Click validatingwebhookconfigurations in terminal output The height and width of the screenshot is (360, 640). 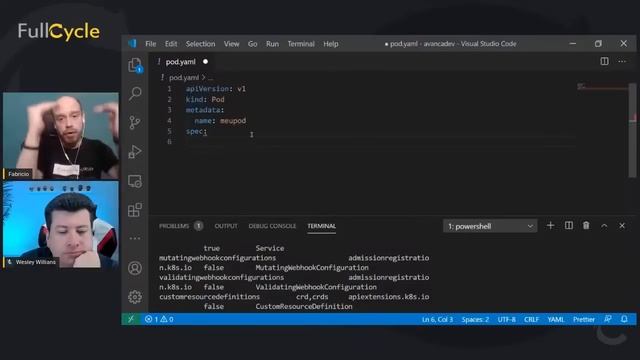(222, 277)
